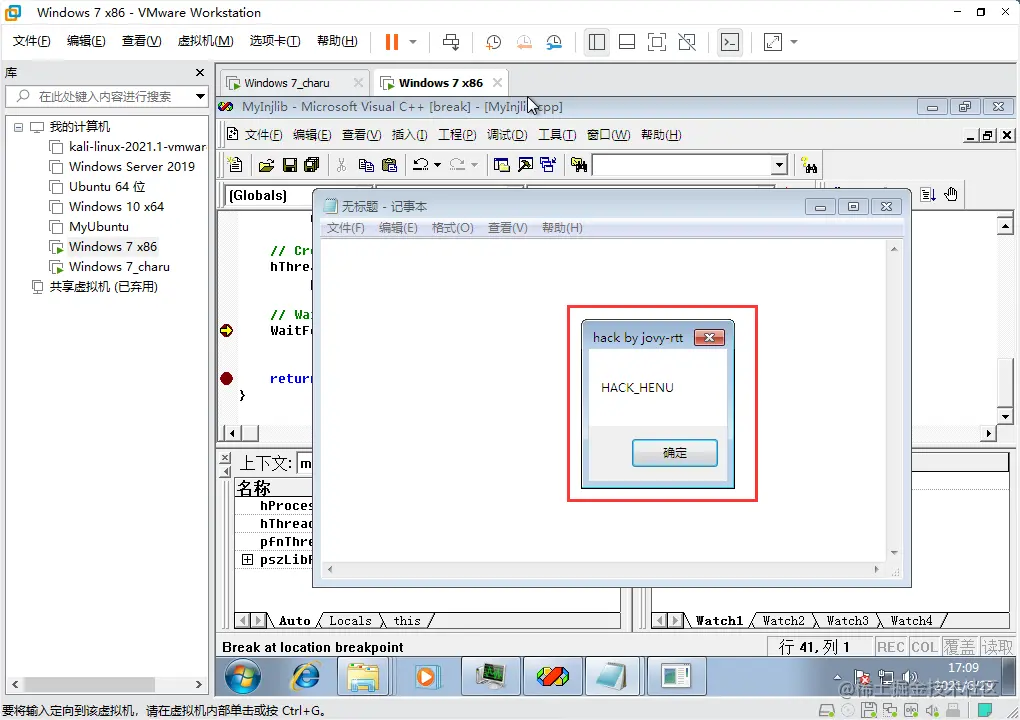The height and width of the screenshot is (720, 1020).
Task: Click the New Text File toolbar icon
Action: pos(235,165)
